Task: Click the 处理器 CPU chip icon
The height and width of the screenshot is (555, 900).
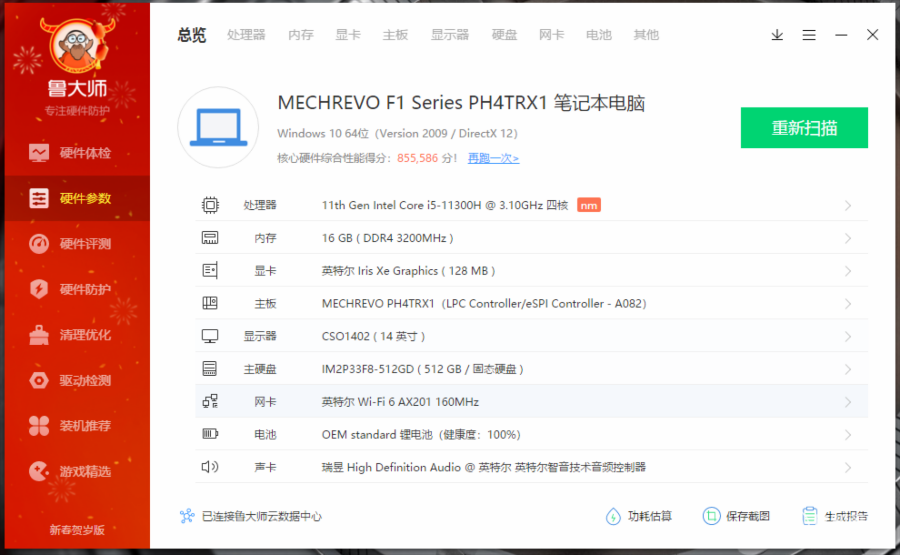Action: pyautogui.click(x=210, y=205)
